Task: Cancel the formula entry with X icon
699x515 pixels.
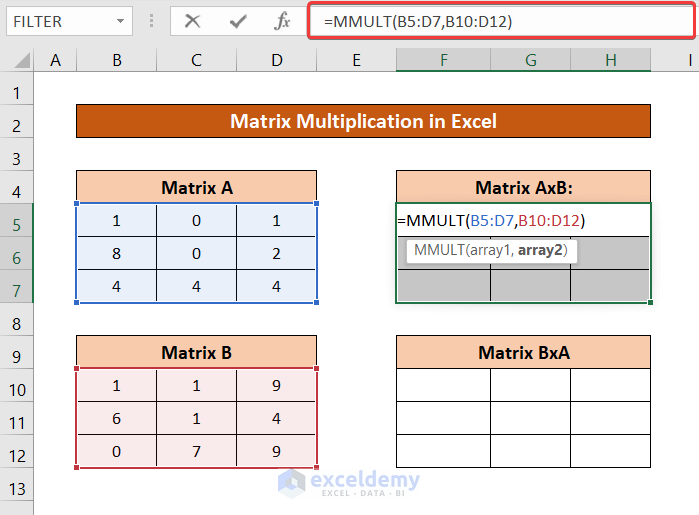Action: coord(192,21)
